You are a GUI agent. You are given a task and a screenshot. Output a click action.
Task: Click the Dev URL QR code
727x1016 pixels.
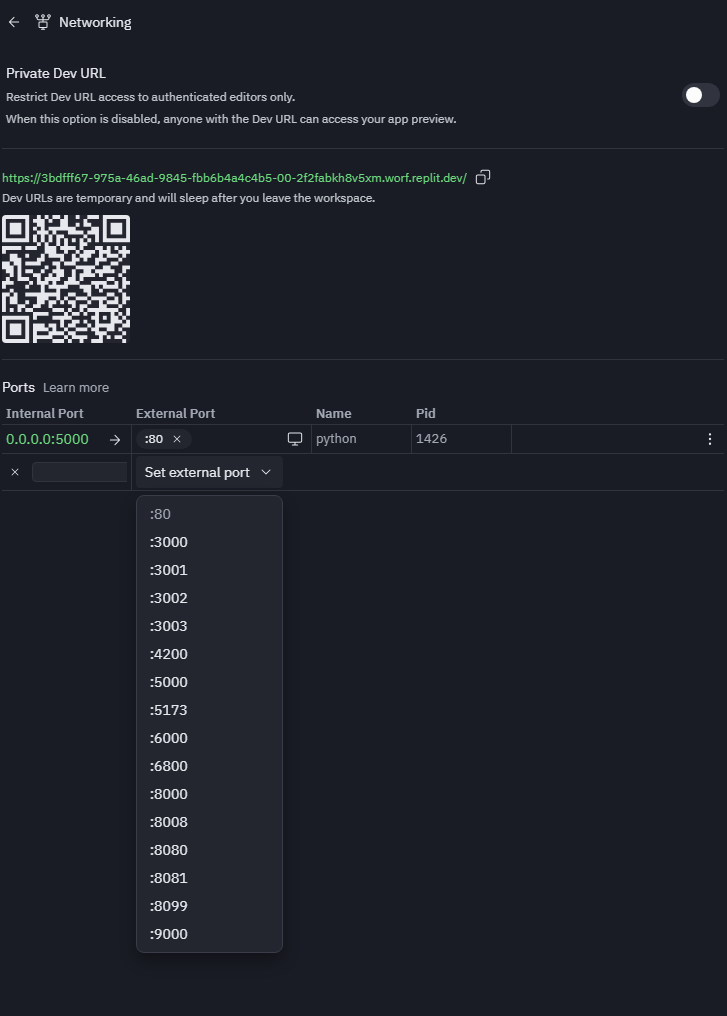[x=66, y=279]
